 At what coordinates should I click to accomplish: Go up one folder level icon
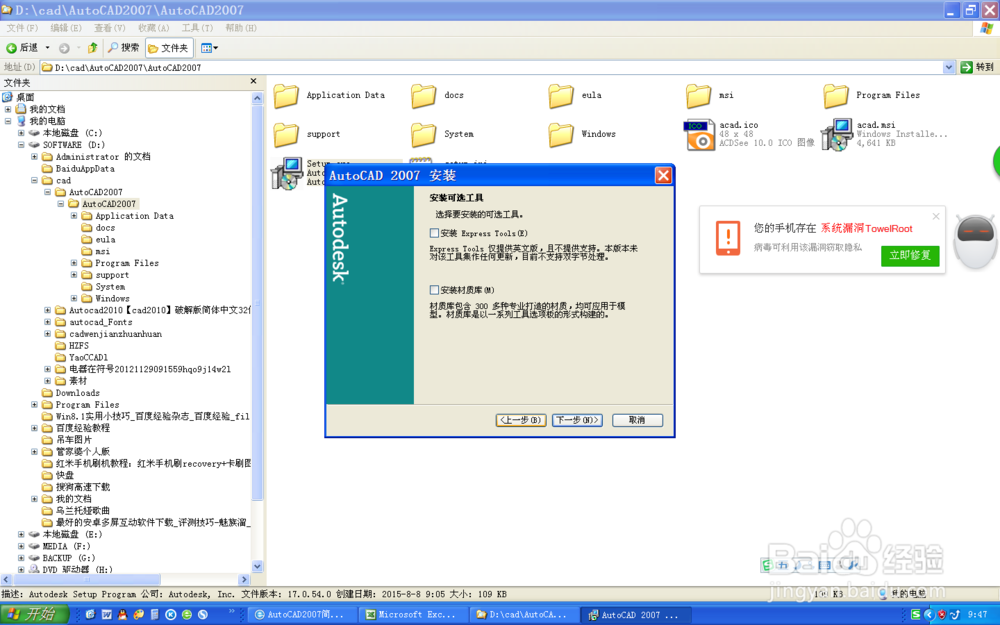coord(92,48)
